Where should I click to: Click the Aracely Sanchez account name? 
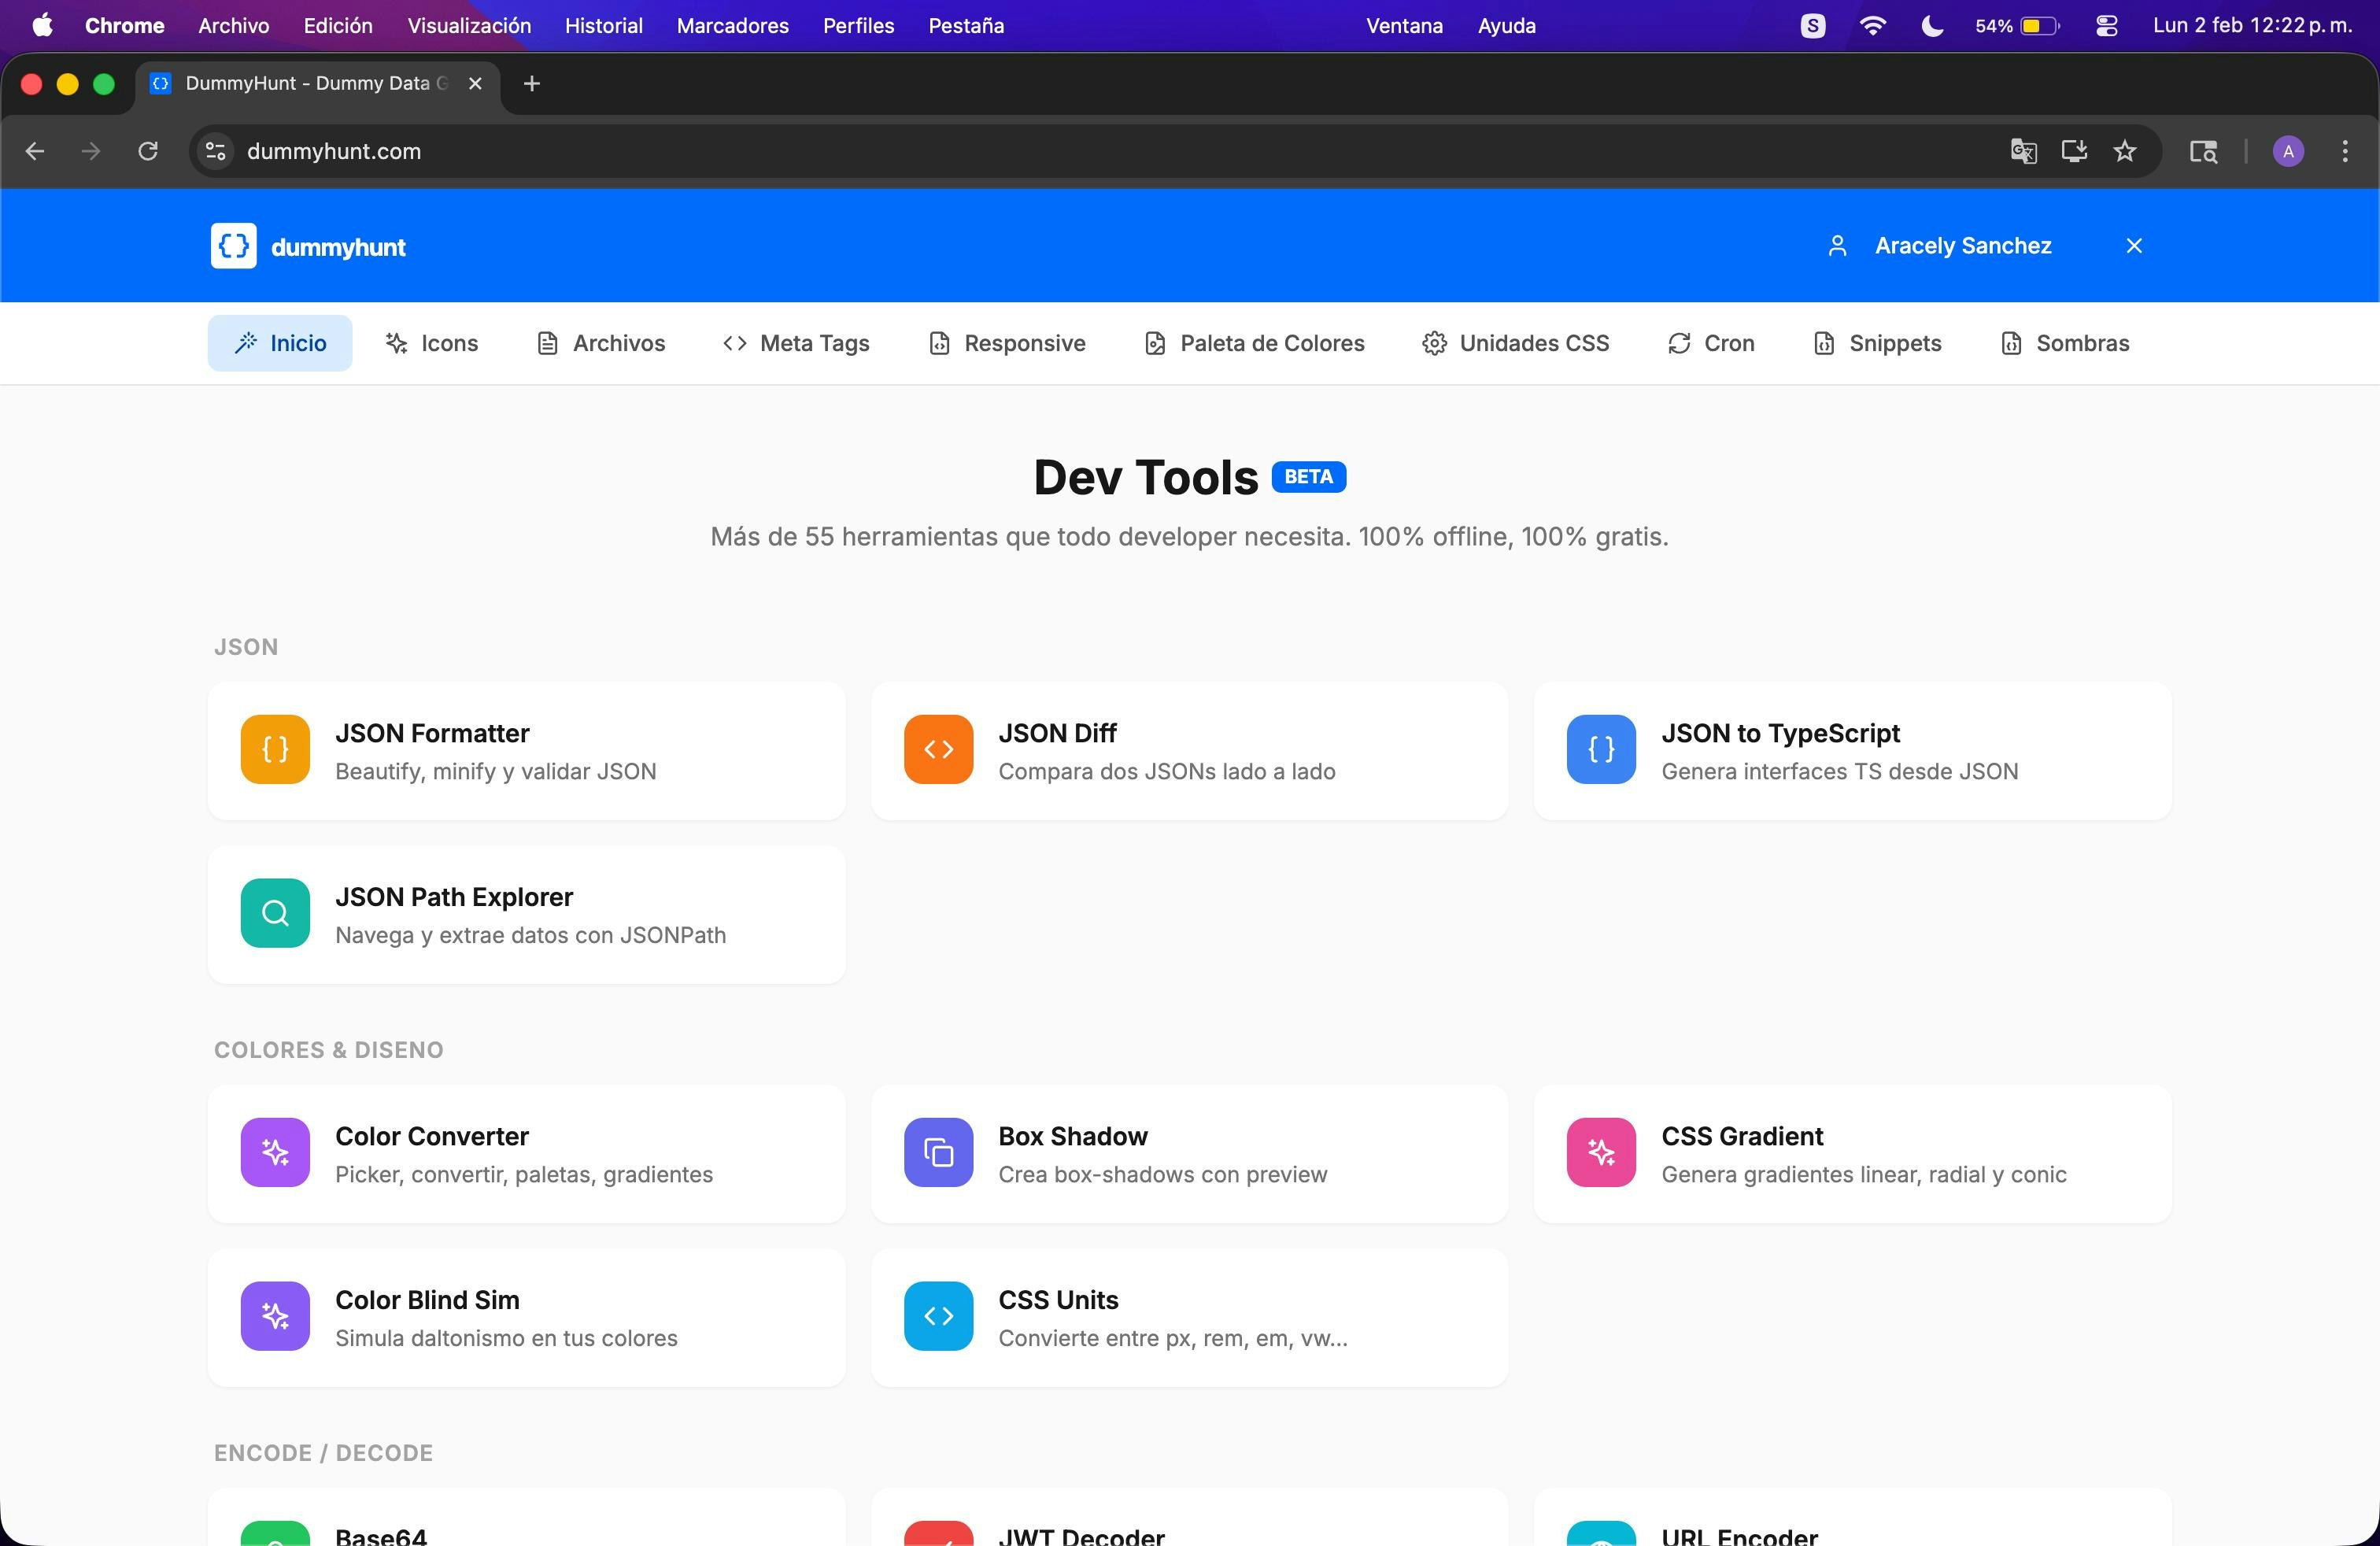[x=1962, y=245]
